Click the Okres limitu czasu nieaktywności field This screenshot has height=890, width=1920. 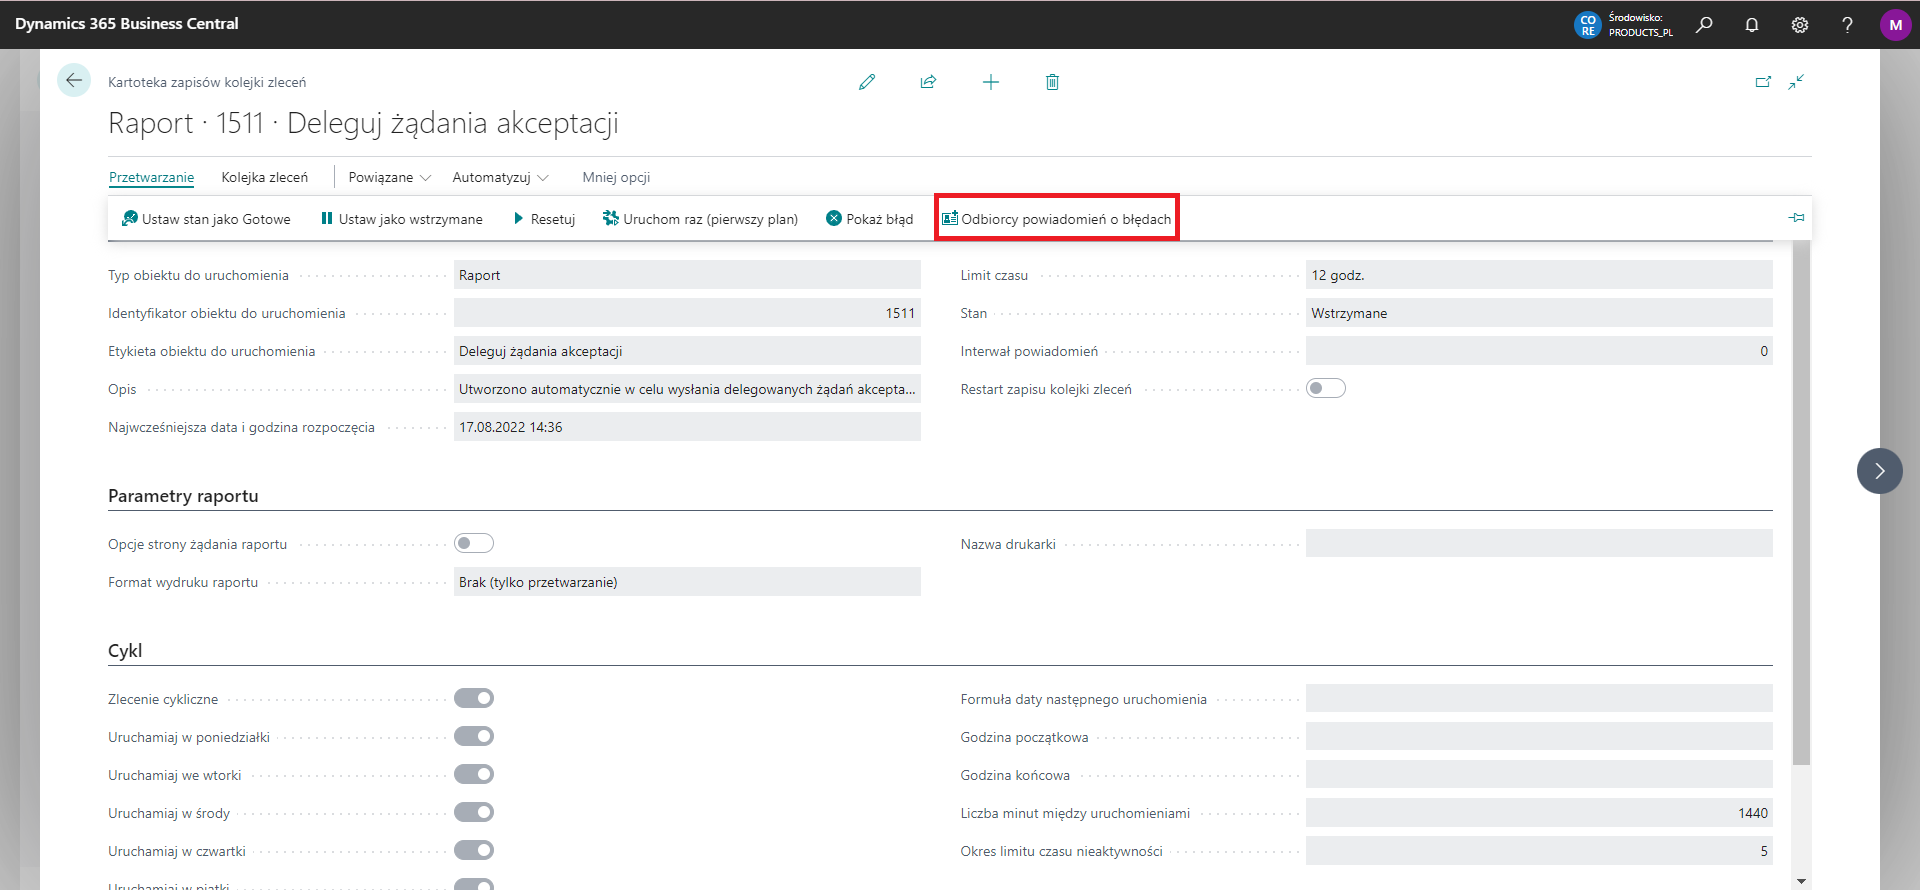(1539, 851)
